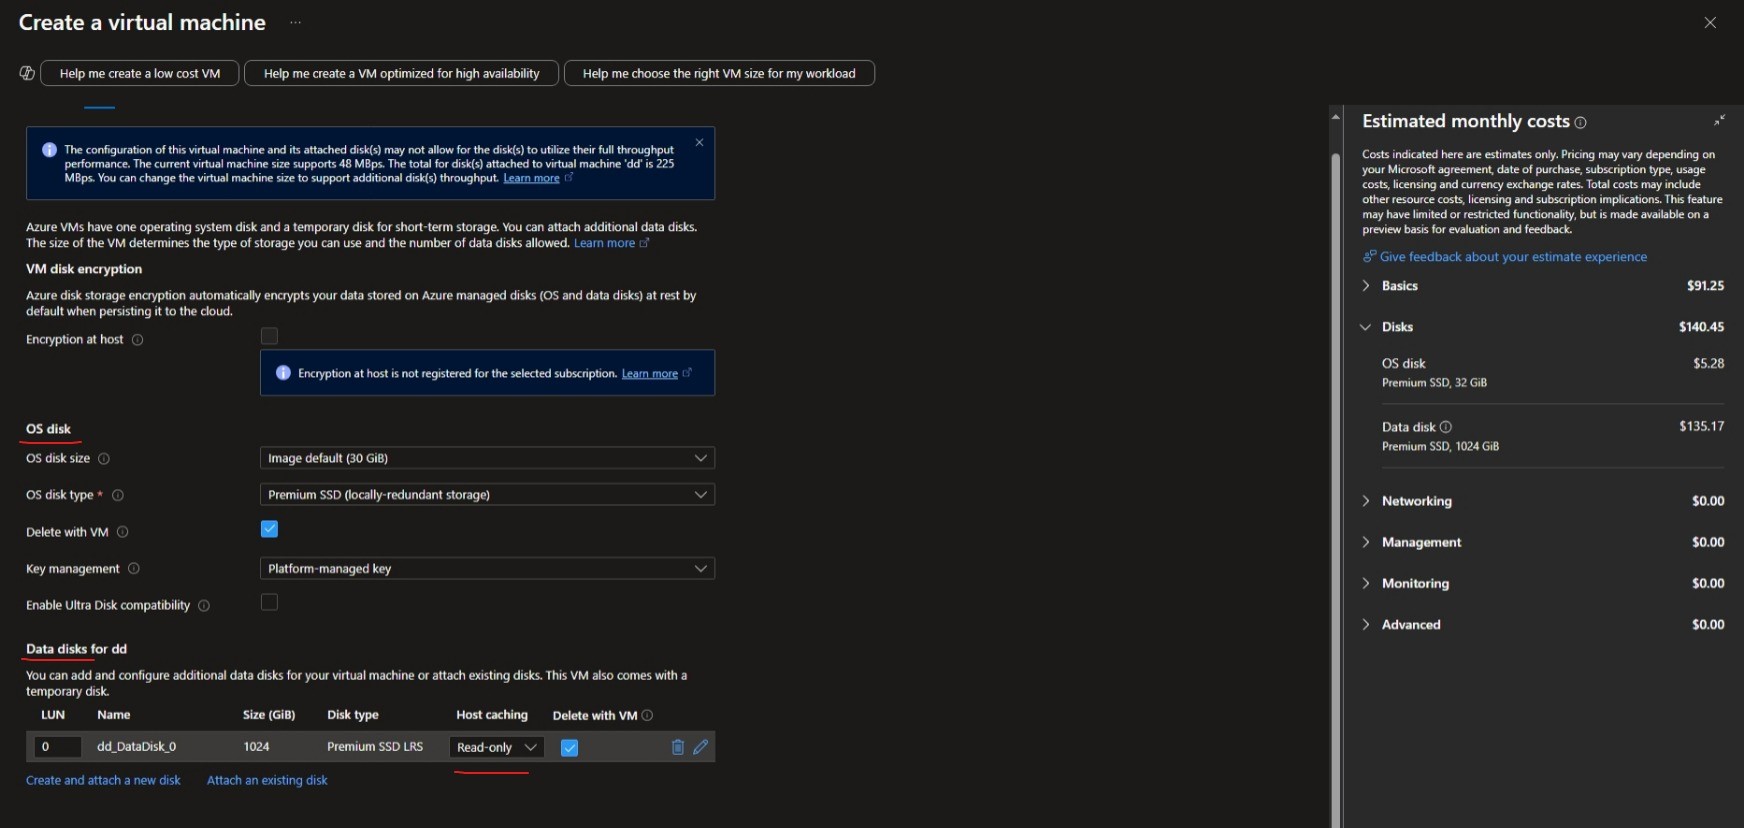Close the Create a virtual machine blade
The width and height of the screenshot is (1744, 828).
(x=1710, y=22)
